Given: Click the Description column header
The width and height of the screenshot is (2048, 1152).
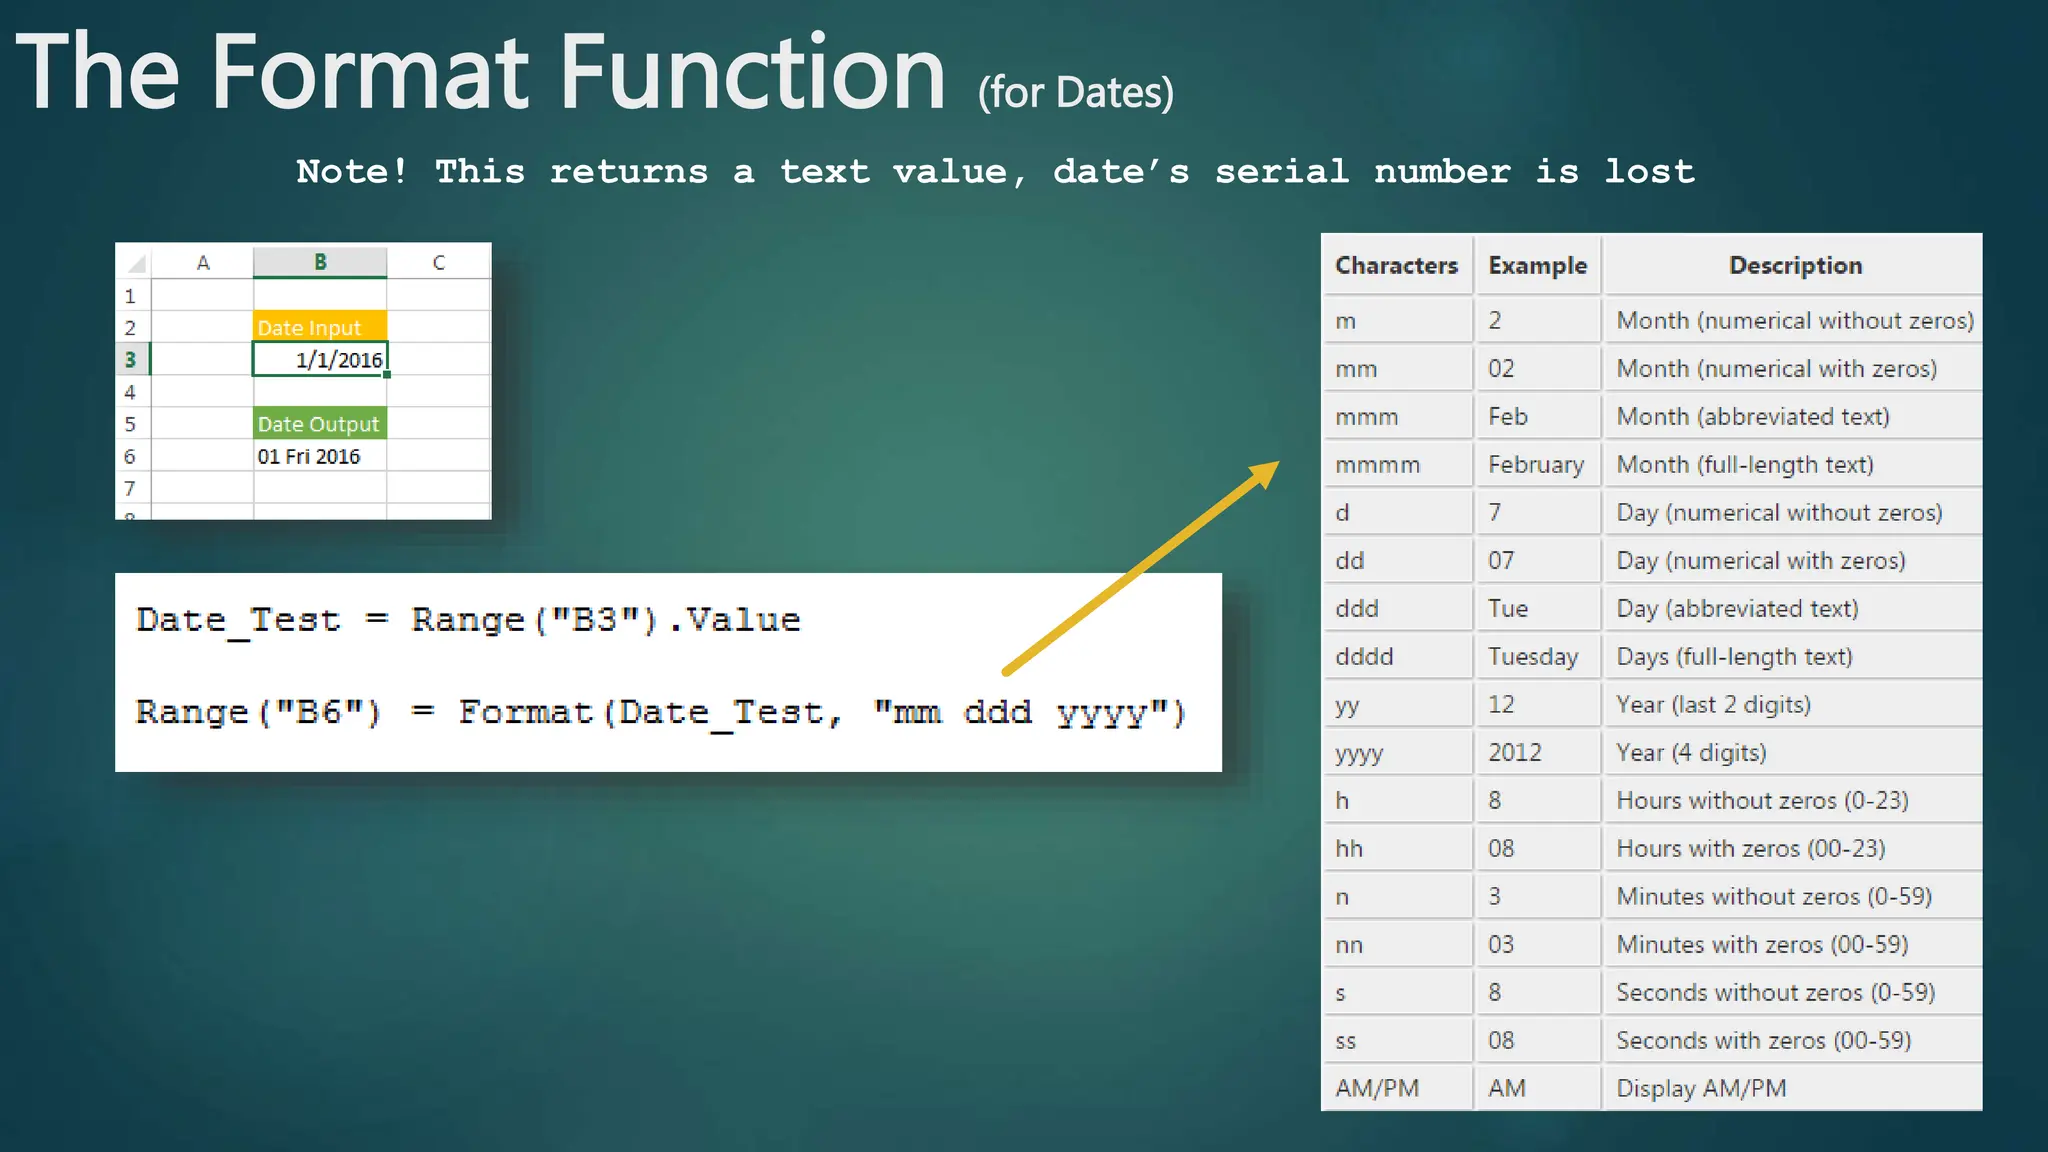Looking at the screenshot, I should 1795,265.
